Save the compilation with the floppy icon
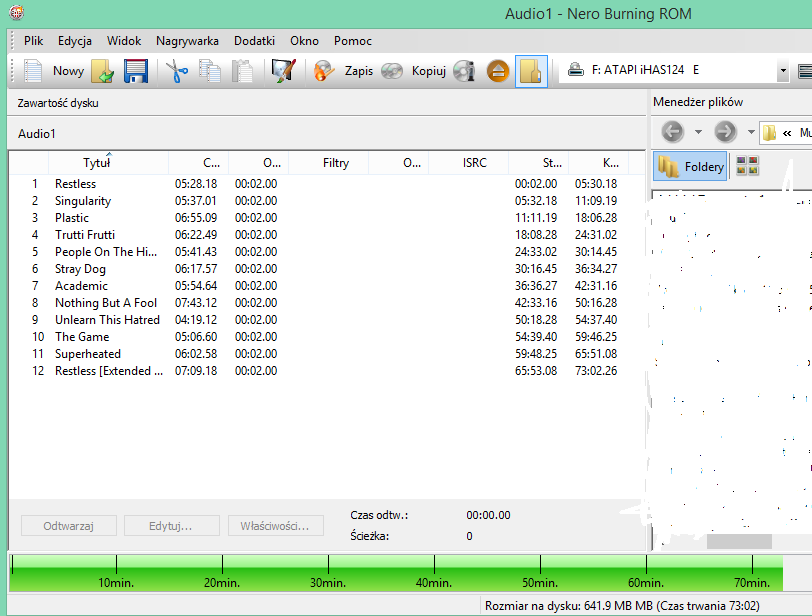Viewport: 812px width, 616px height. (x=136, y=71)
